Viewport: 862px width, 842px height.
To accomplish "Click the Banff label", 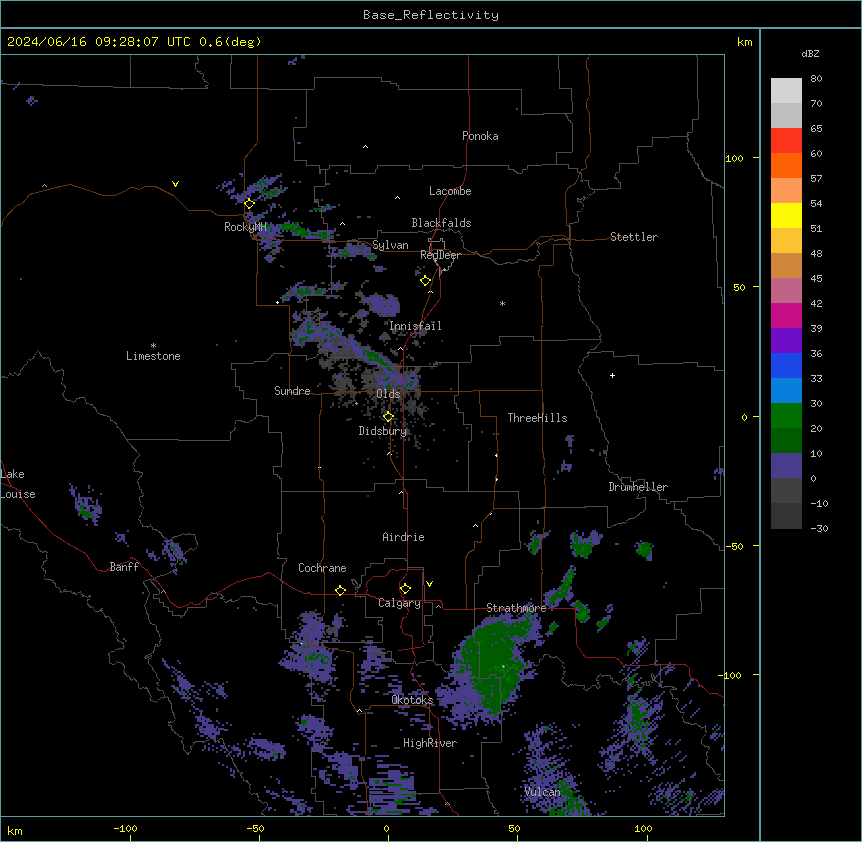I will [124, 567].
